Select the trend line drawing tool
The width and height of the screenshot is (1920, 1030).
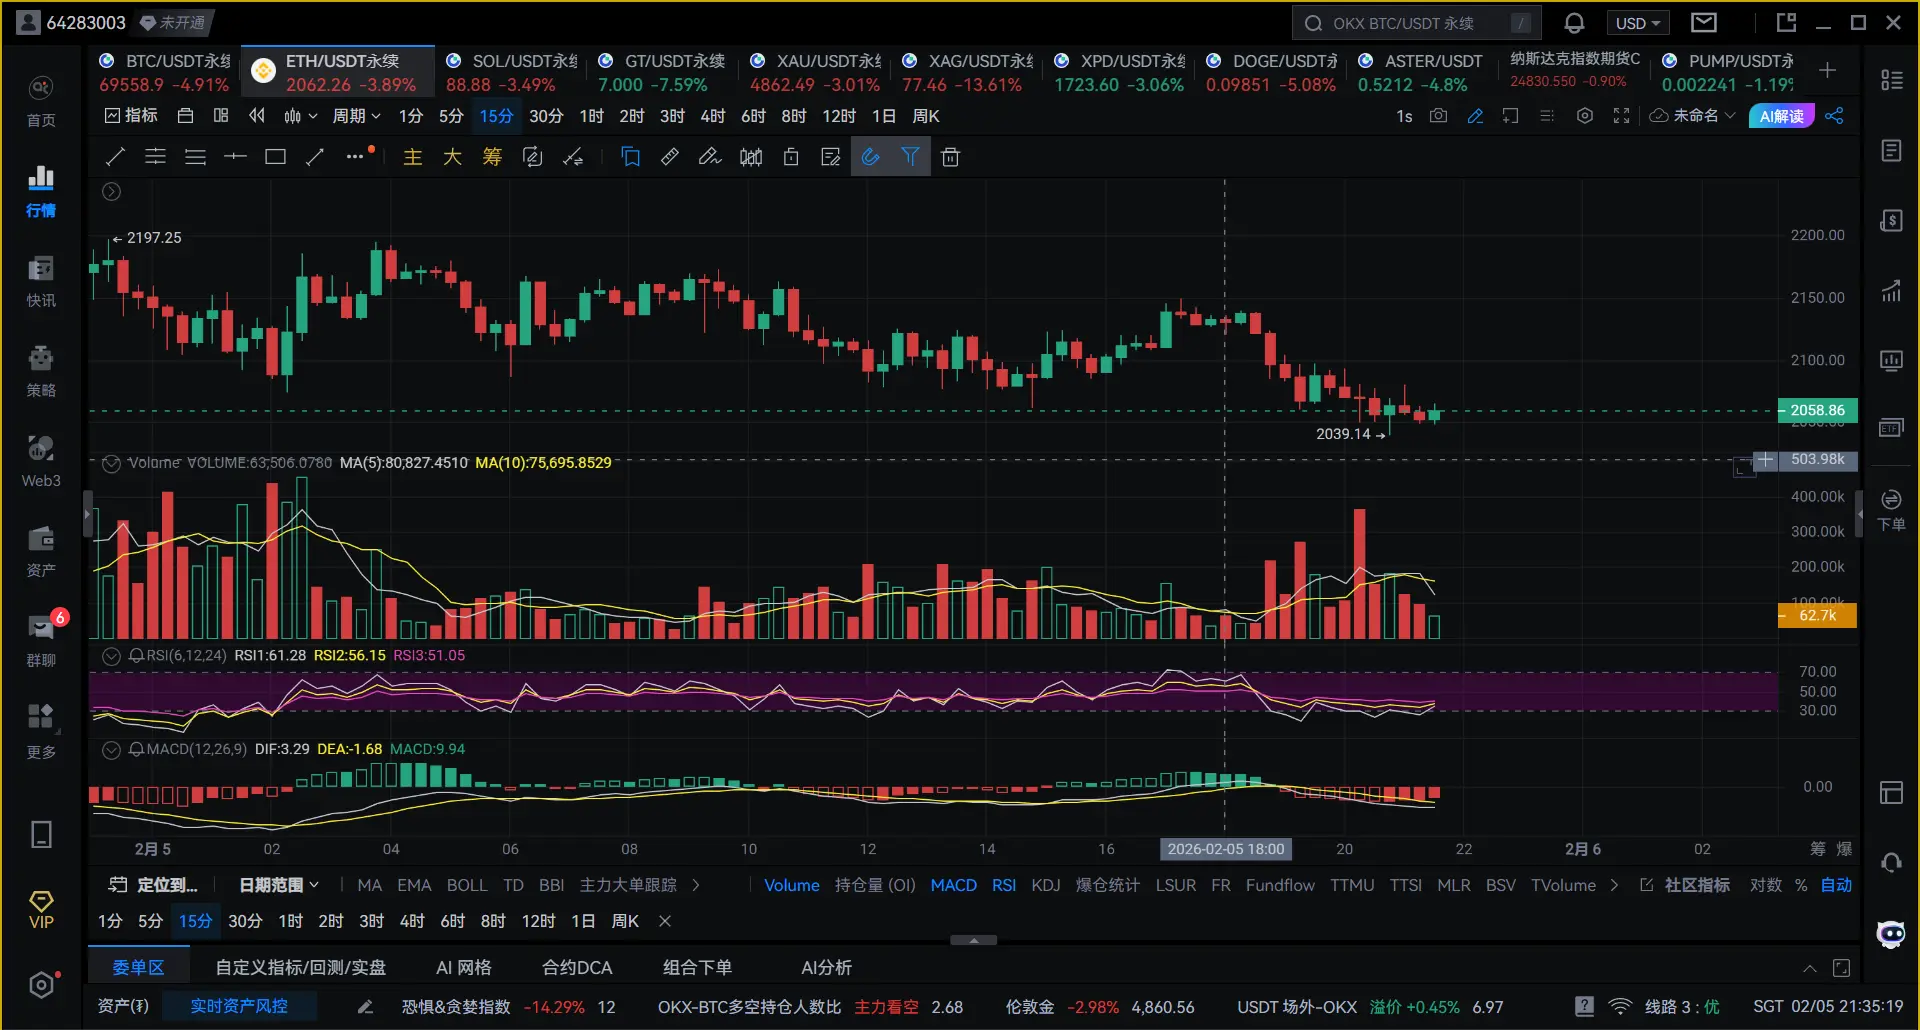pyautogui.click(x=115, y=157)
